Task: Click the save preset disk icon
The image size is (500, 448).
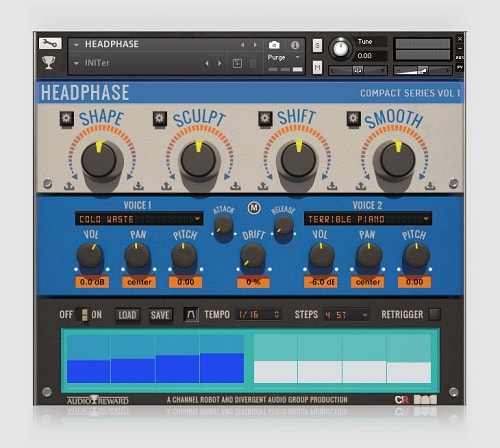Action: tap(237, 63)
